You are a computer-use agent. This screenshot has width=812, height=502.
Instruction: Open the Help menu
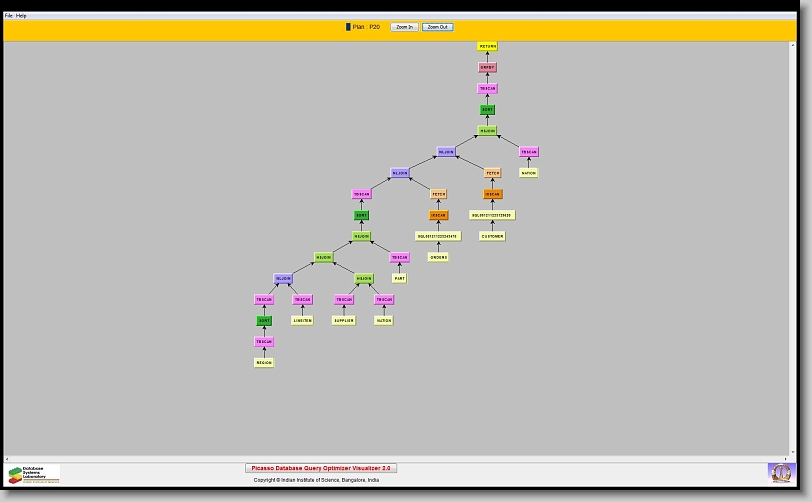tap(21, 16)
